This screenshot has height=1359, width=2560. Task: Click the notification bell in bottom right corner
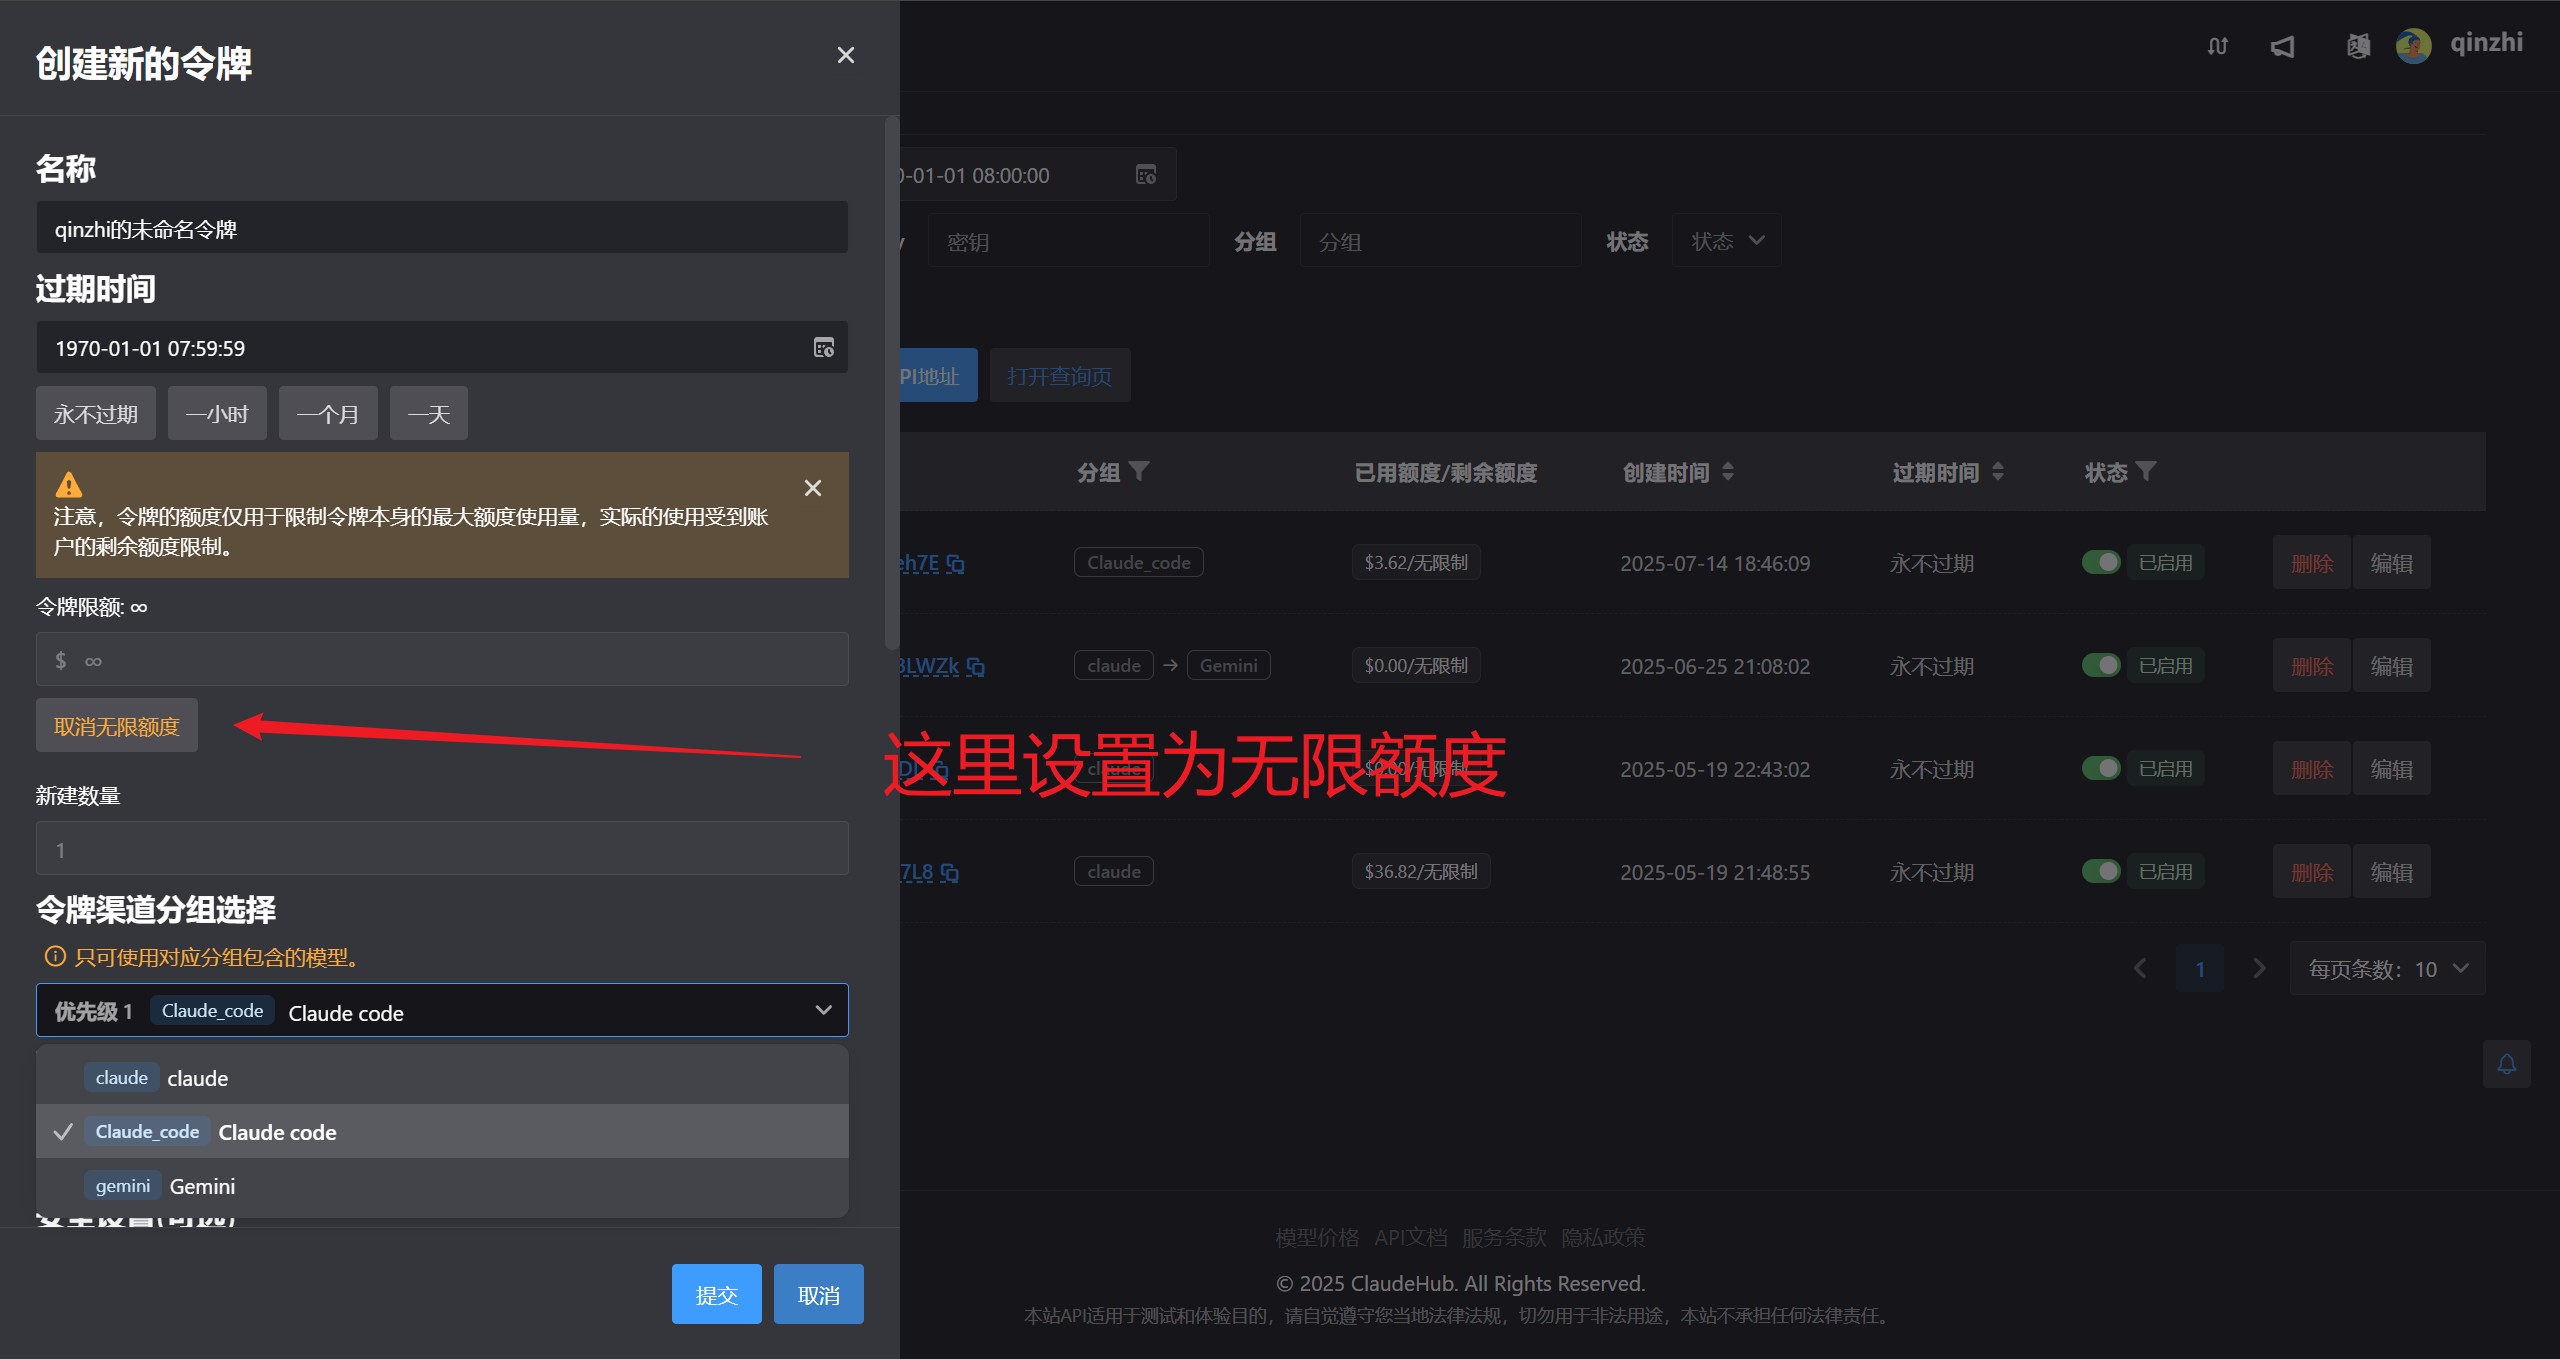tap(2506, 1064)
